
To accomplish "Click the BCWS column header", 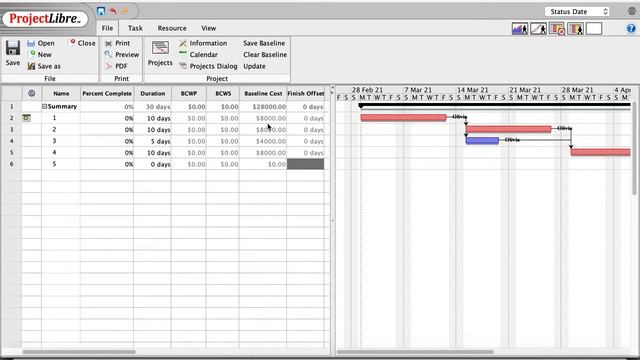I will tap(223, 93).
